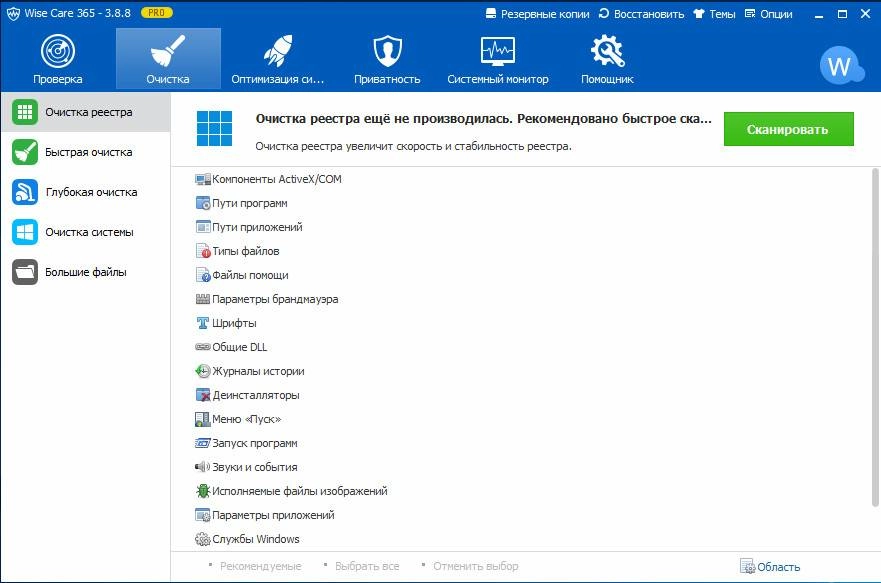Click the Рекомендуемые link

click(x=261, y=566)
